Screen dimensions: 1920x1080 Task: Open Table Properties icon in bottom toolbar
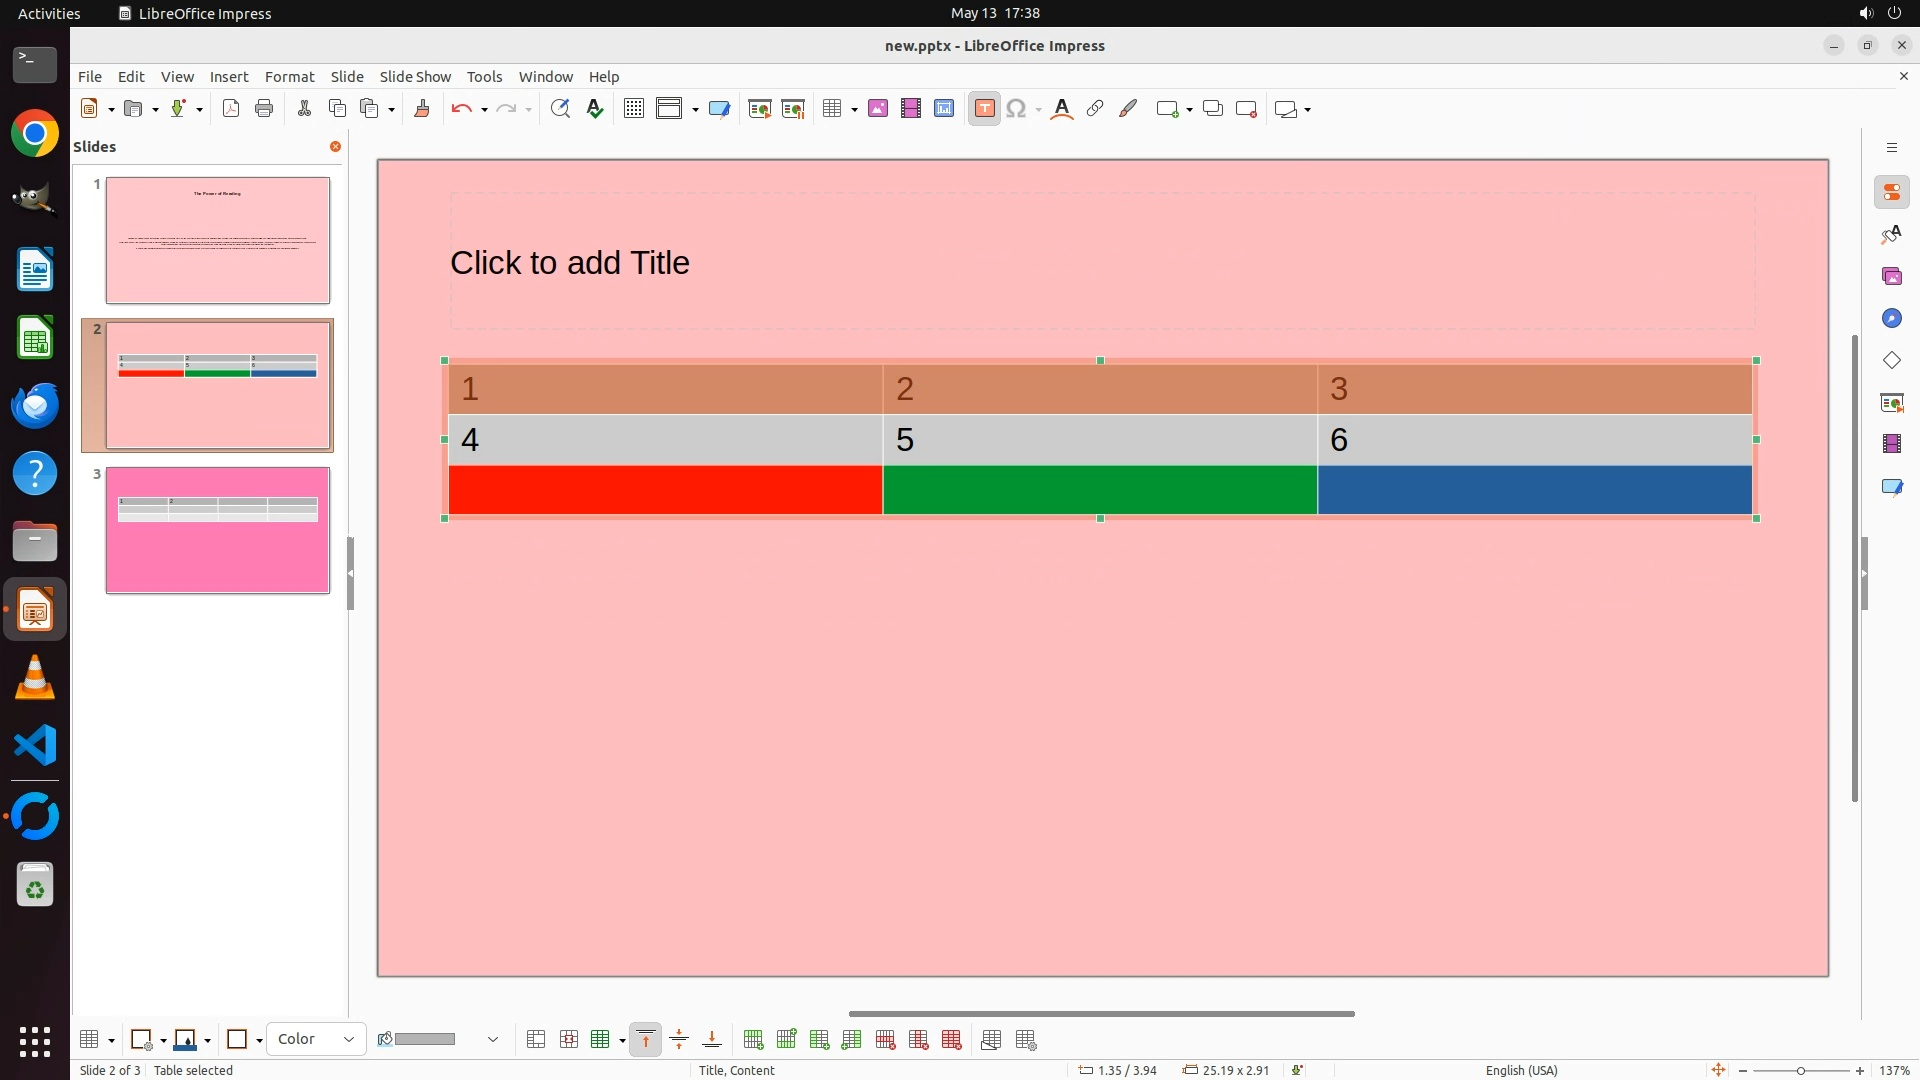point(1026,1040)
